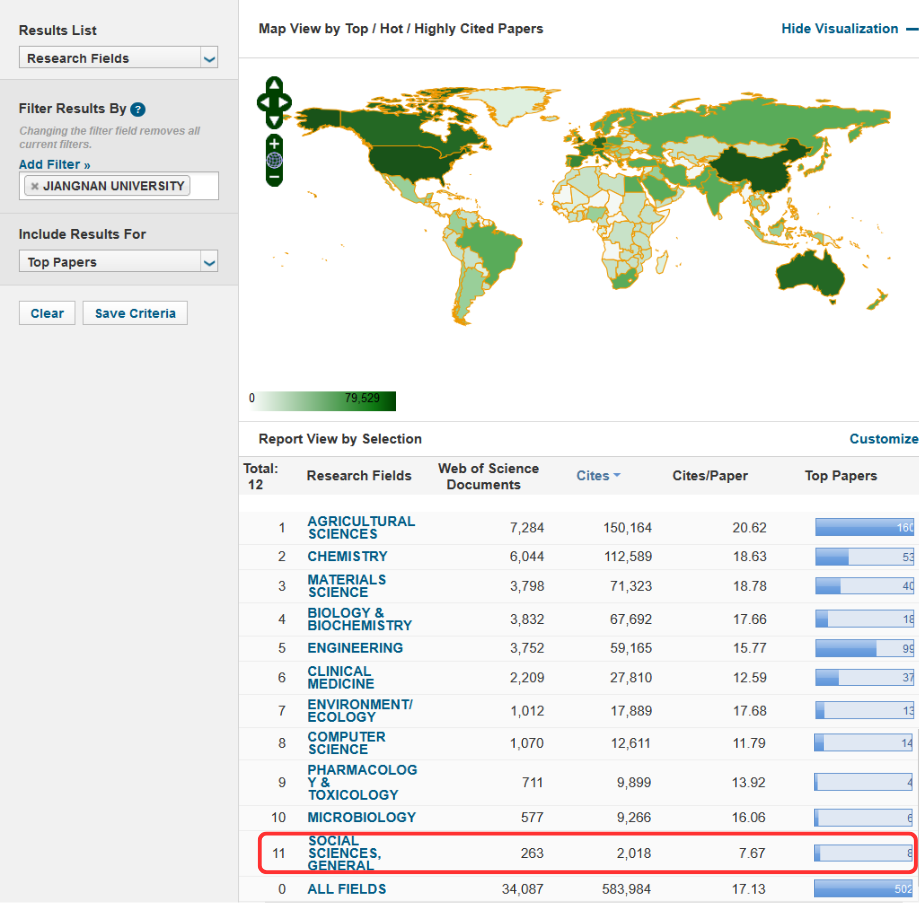Screen dimensions: 919x907
Task: Reset map to world view globe icon
Action: pyautogui.click(x=275, y=160)
